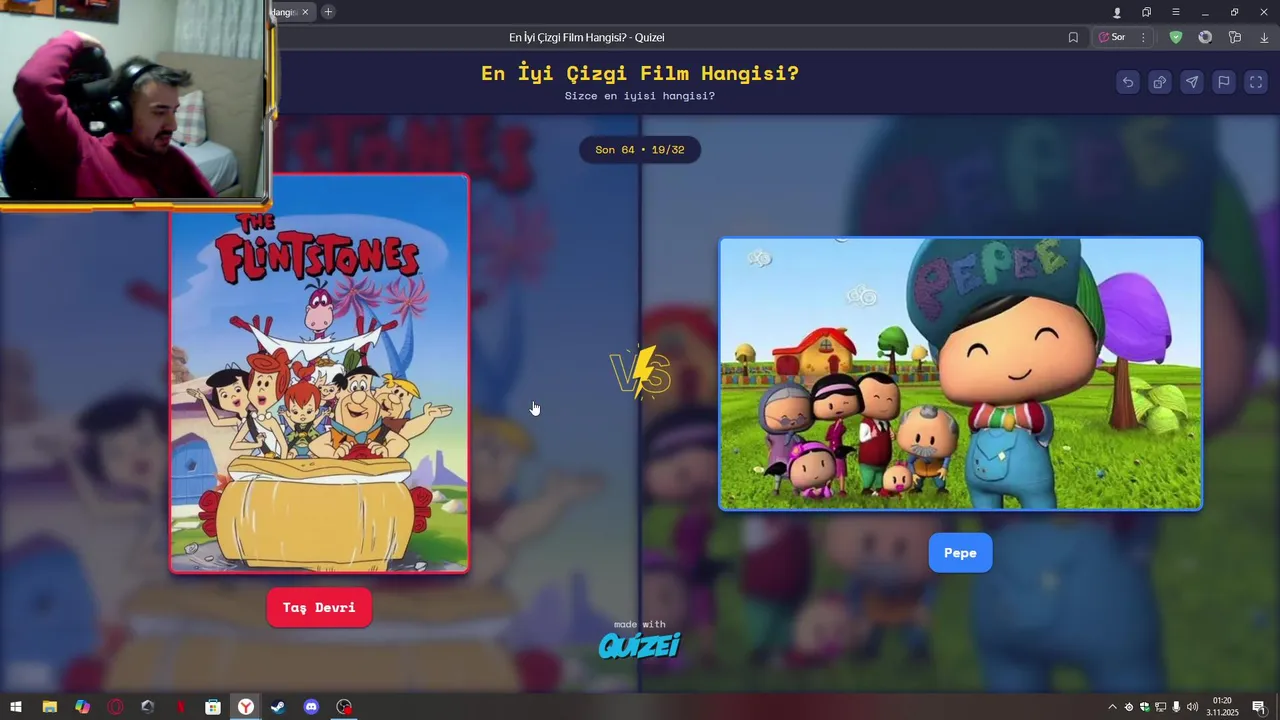Viewport: 1280px width, 720px height.
Task: Click the page title in address bar
Action: click(587, 37)
